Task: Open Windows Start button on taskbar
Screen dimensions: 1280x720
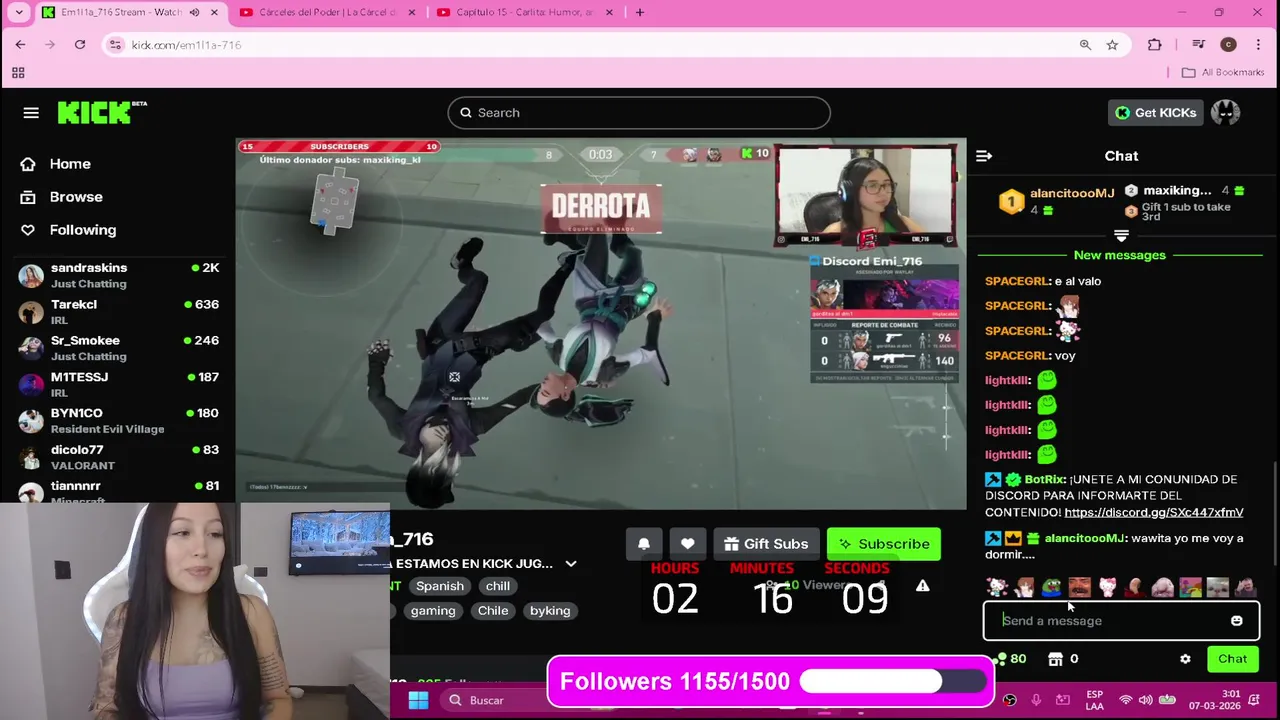Action: point(418,700)
